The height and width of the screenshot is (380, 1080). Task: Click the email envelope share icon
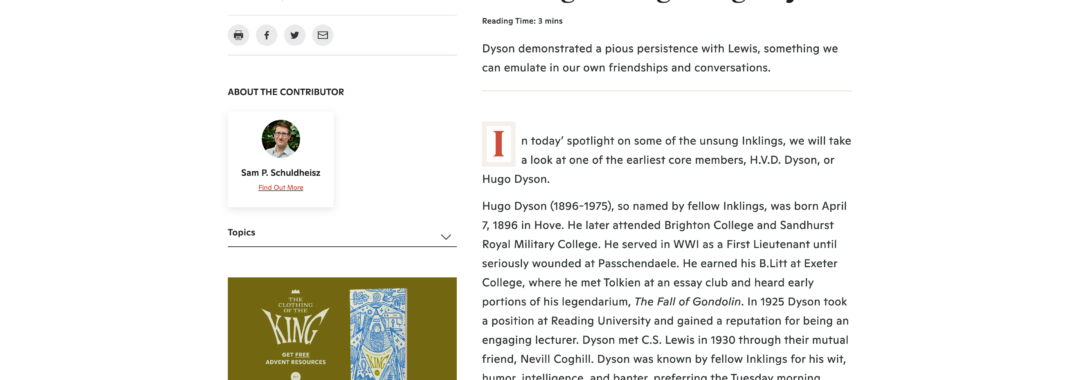pyautogui.click(x=323, y=35)
